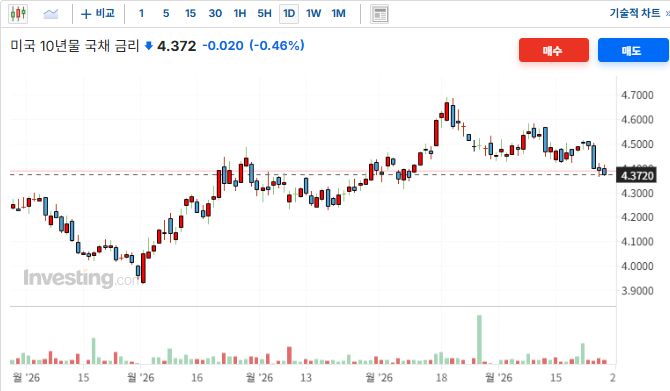Select the 30 minute interval
The image size is (670, 391).
[215, 14]
